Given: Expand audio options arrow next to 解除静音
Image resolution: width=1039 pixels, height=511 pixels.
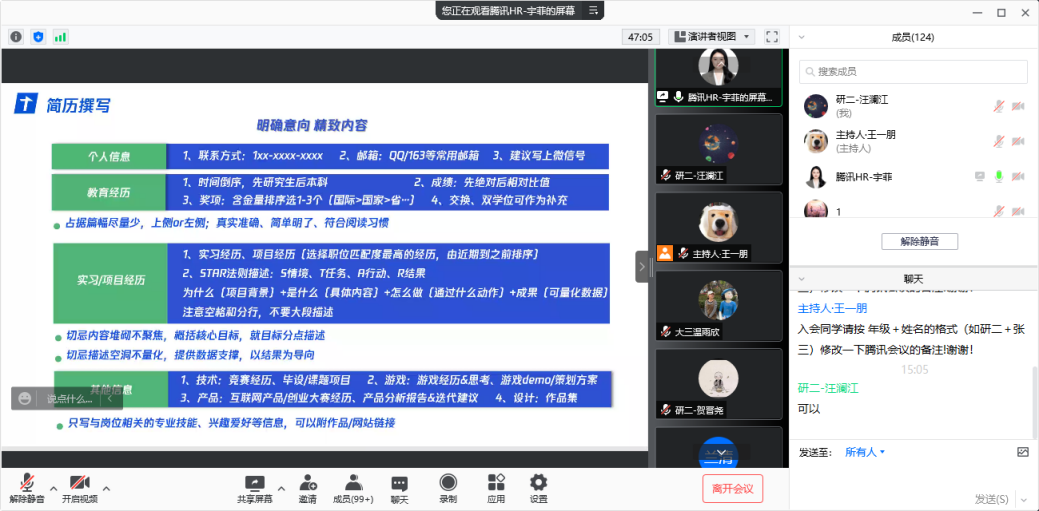Looking at the screenshot, I should (x=51, y=489).
